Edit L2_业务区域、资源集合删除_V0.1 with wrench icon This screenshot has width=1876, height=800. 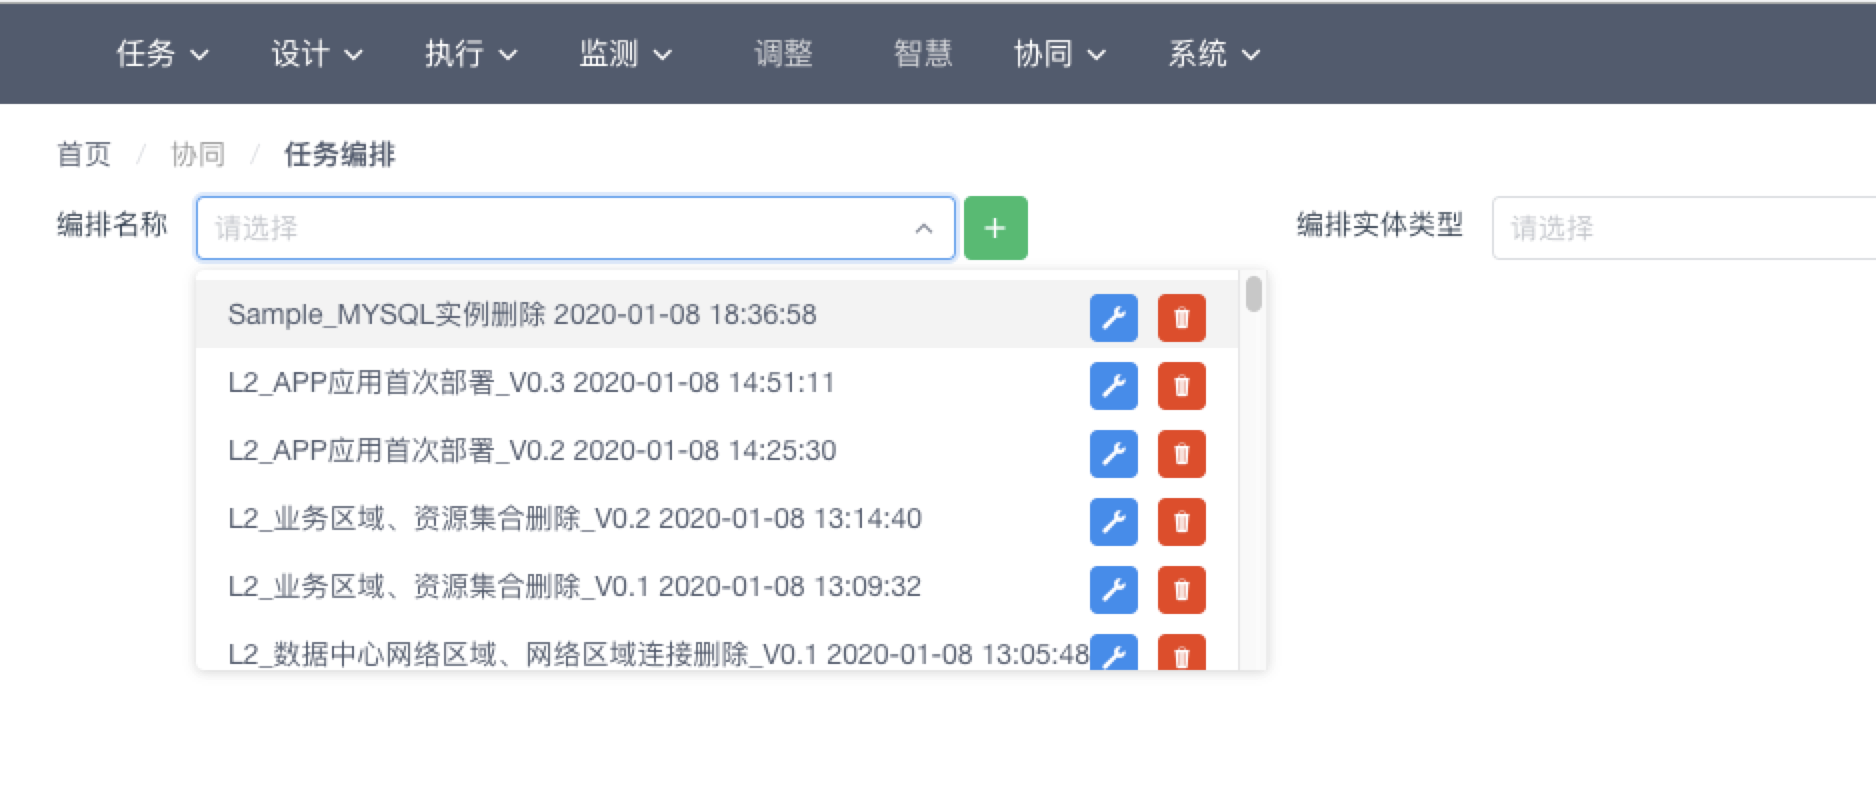(1113, 590)
